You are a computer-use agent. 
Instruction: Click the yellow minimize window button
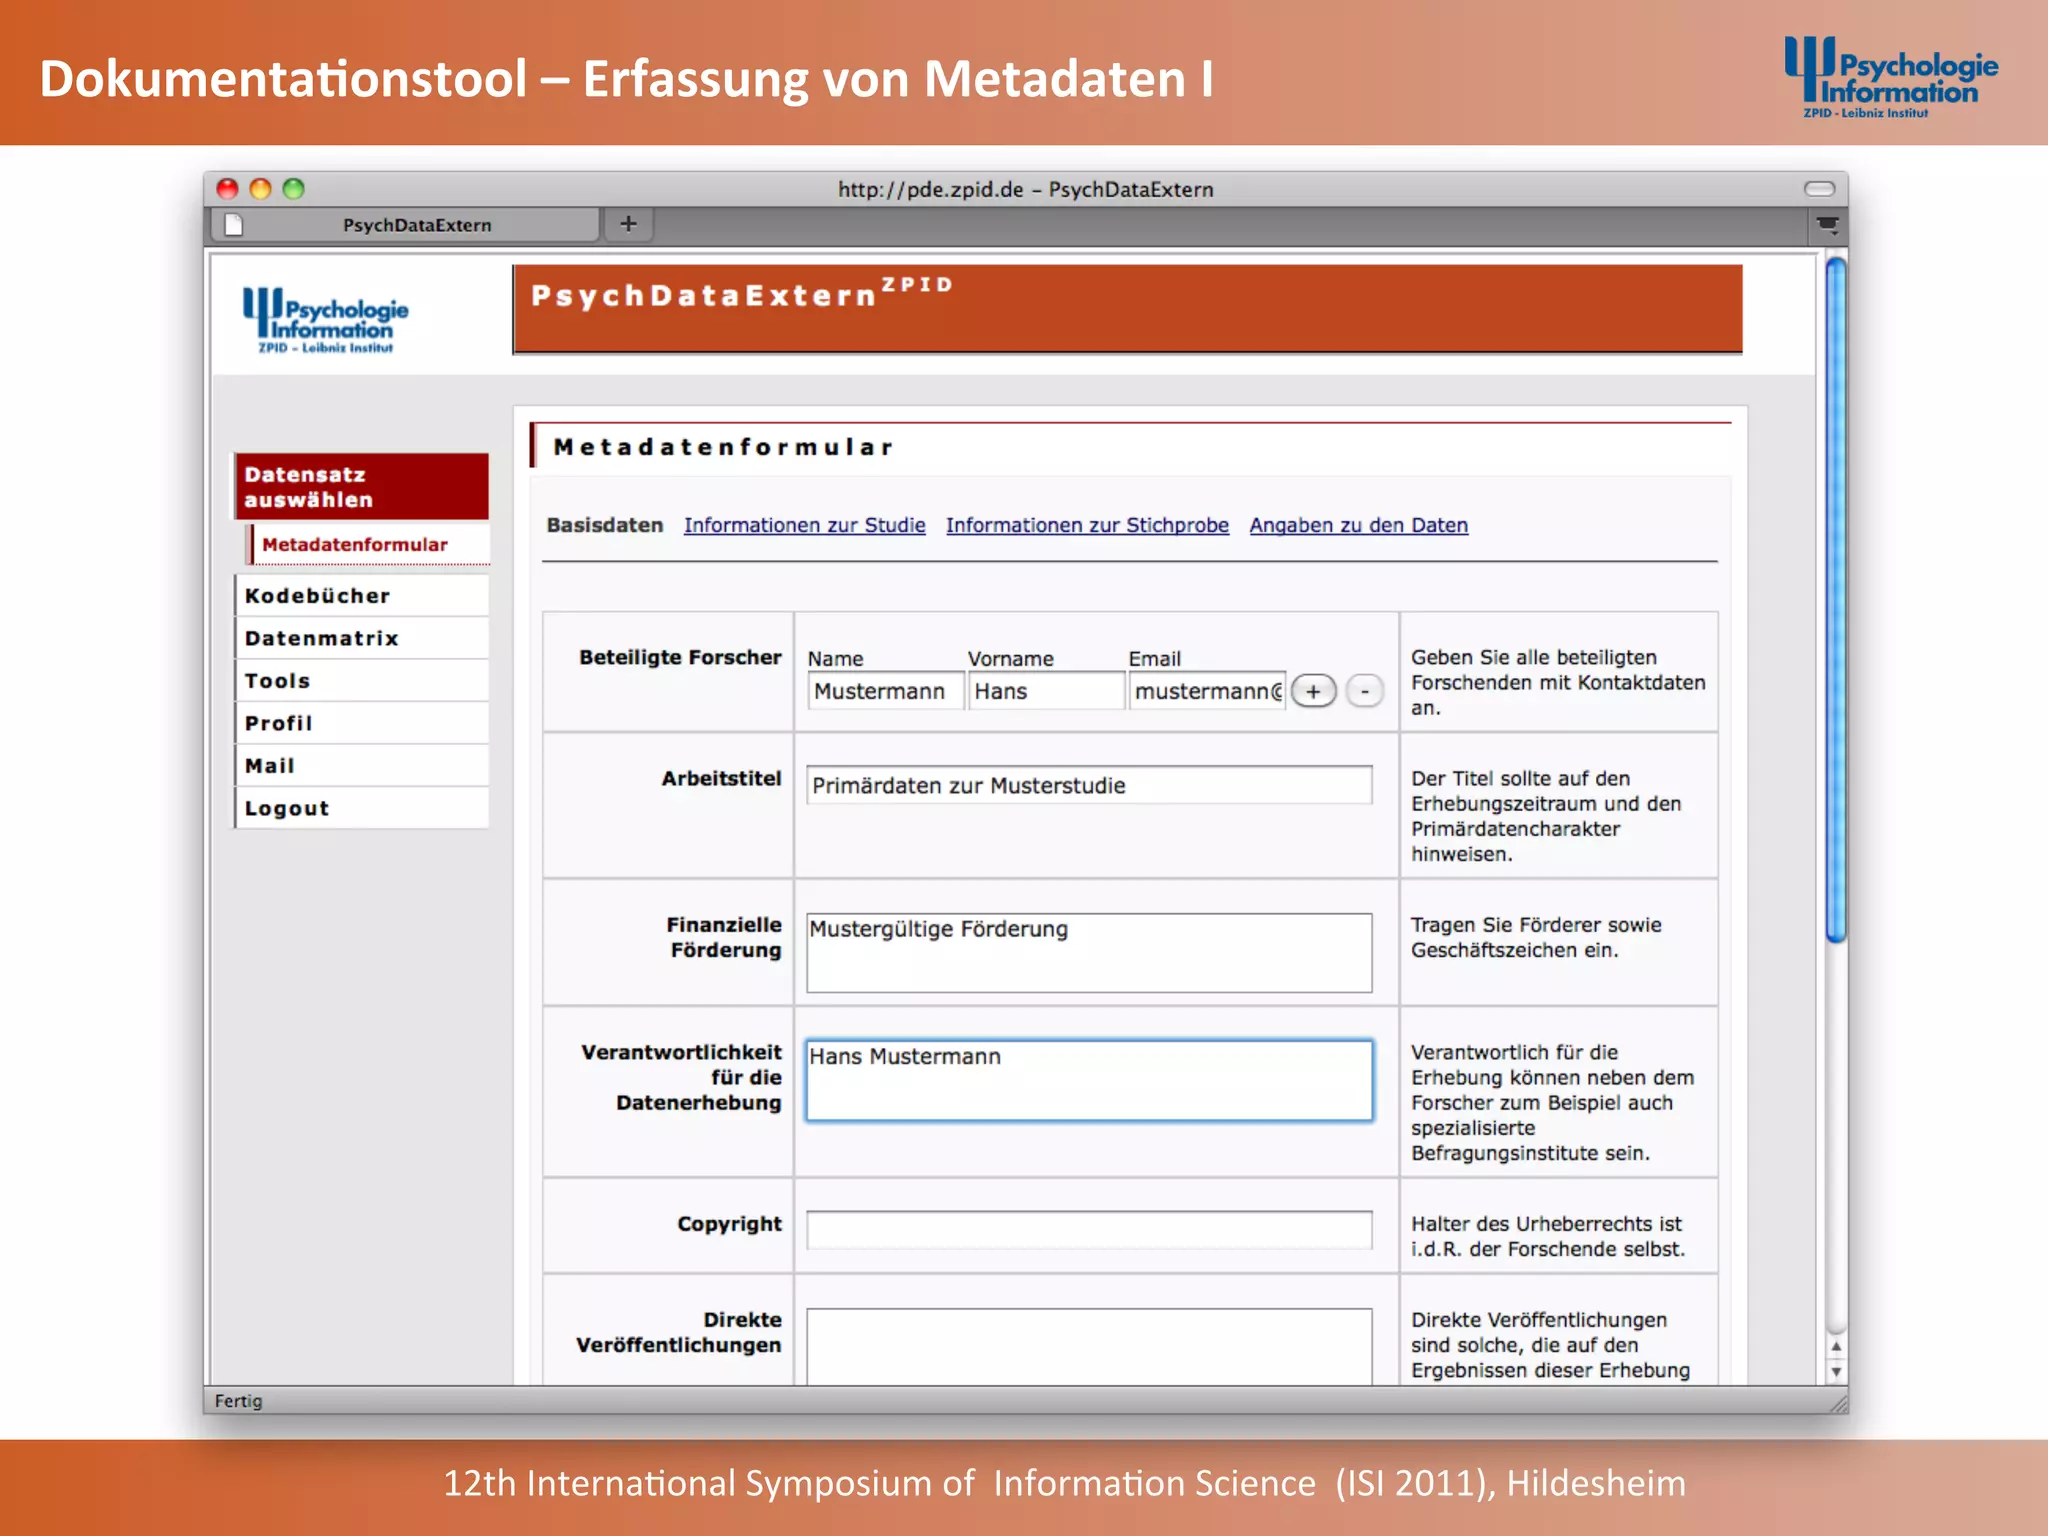pos(260,189)
